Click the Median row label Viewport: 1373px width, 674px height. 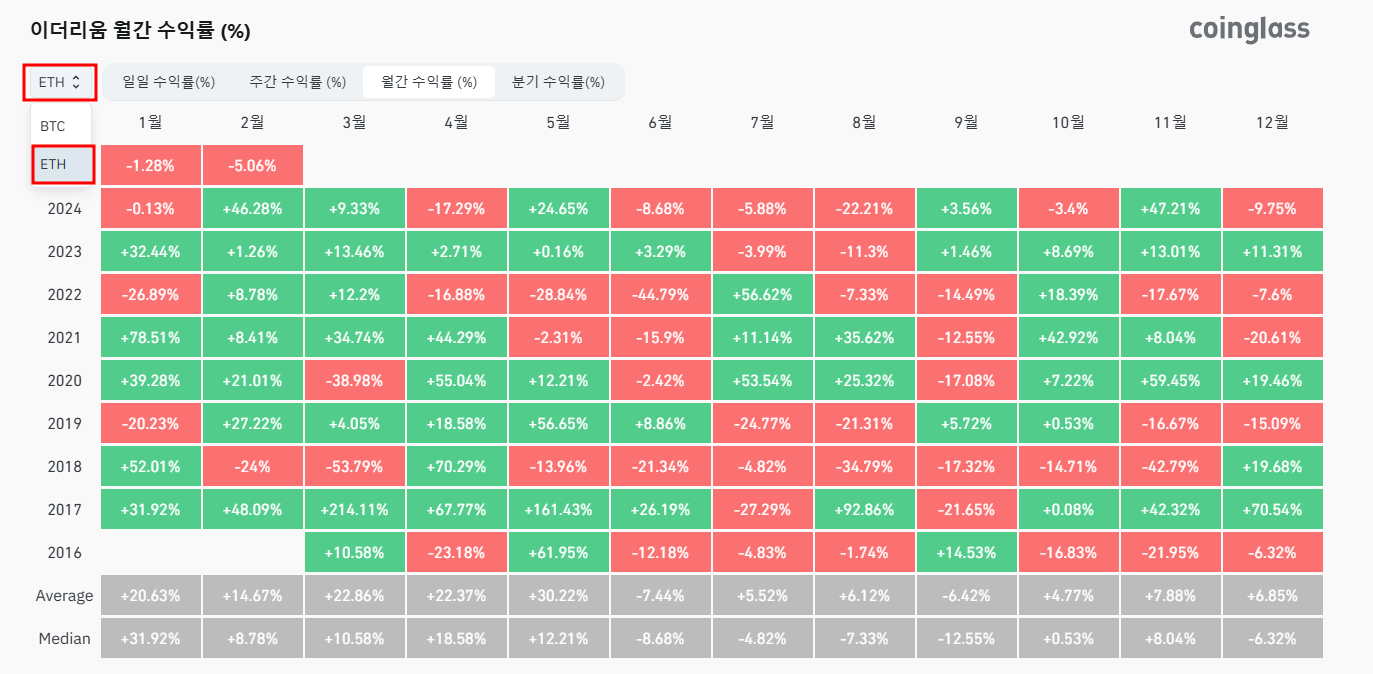click(x=62, y=637)
